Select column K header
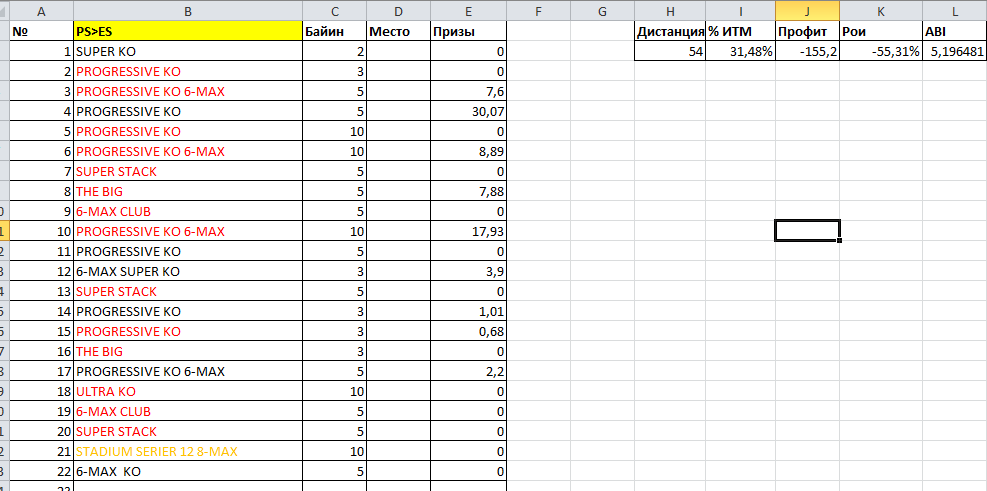The image size is (987, 491). tap(881, 11)
